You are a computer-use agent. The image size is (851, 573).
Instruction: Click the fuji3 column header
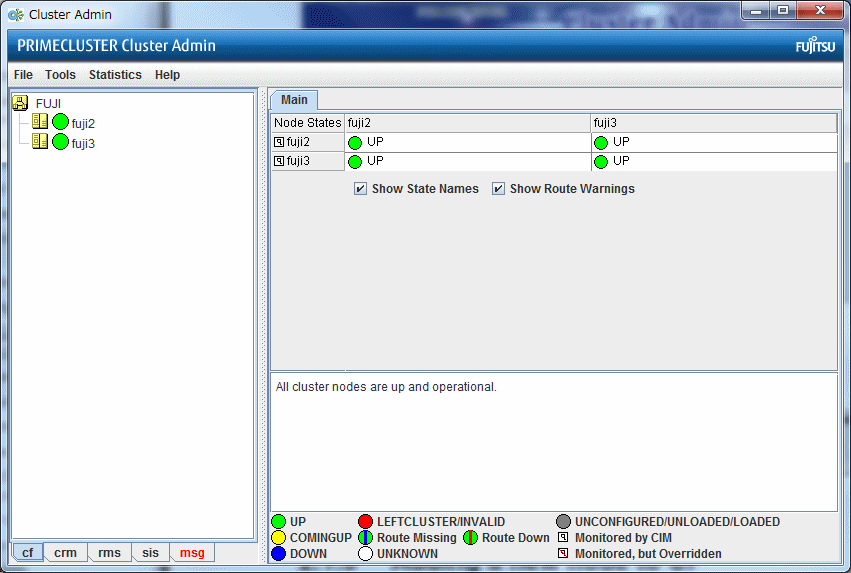(714, 123)
